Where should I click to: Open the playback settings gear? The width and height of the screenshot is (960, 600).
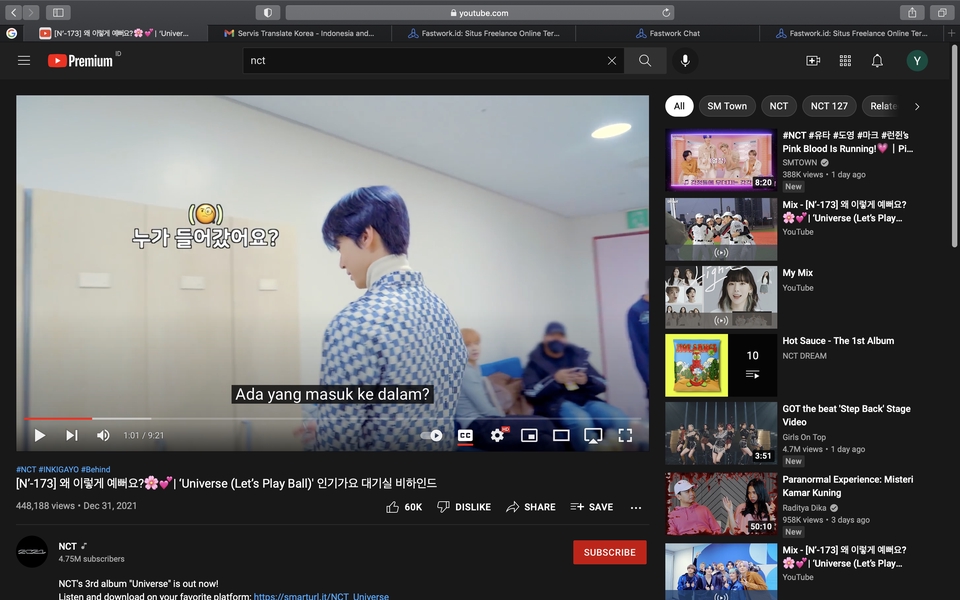[x=497, y=435]
